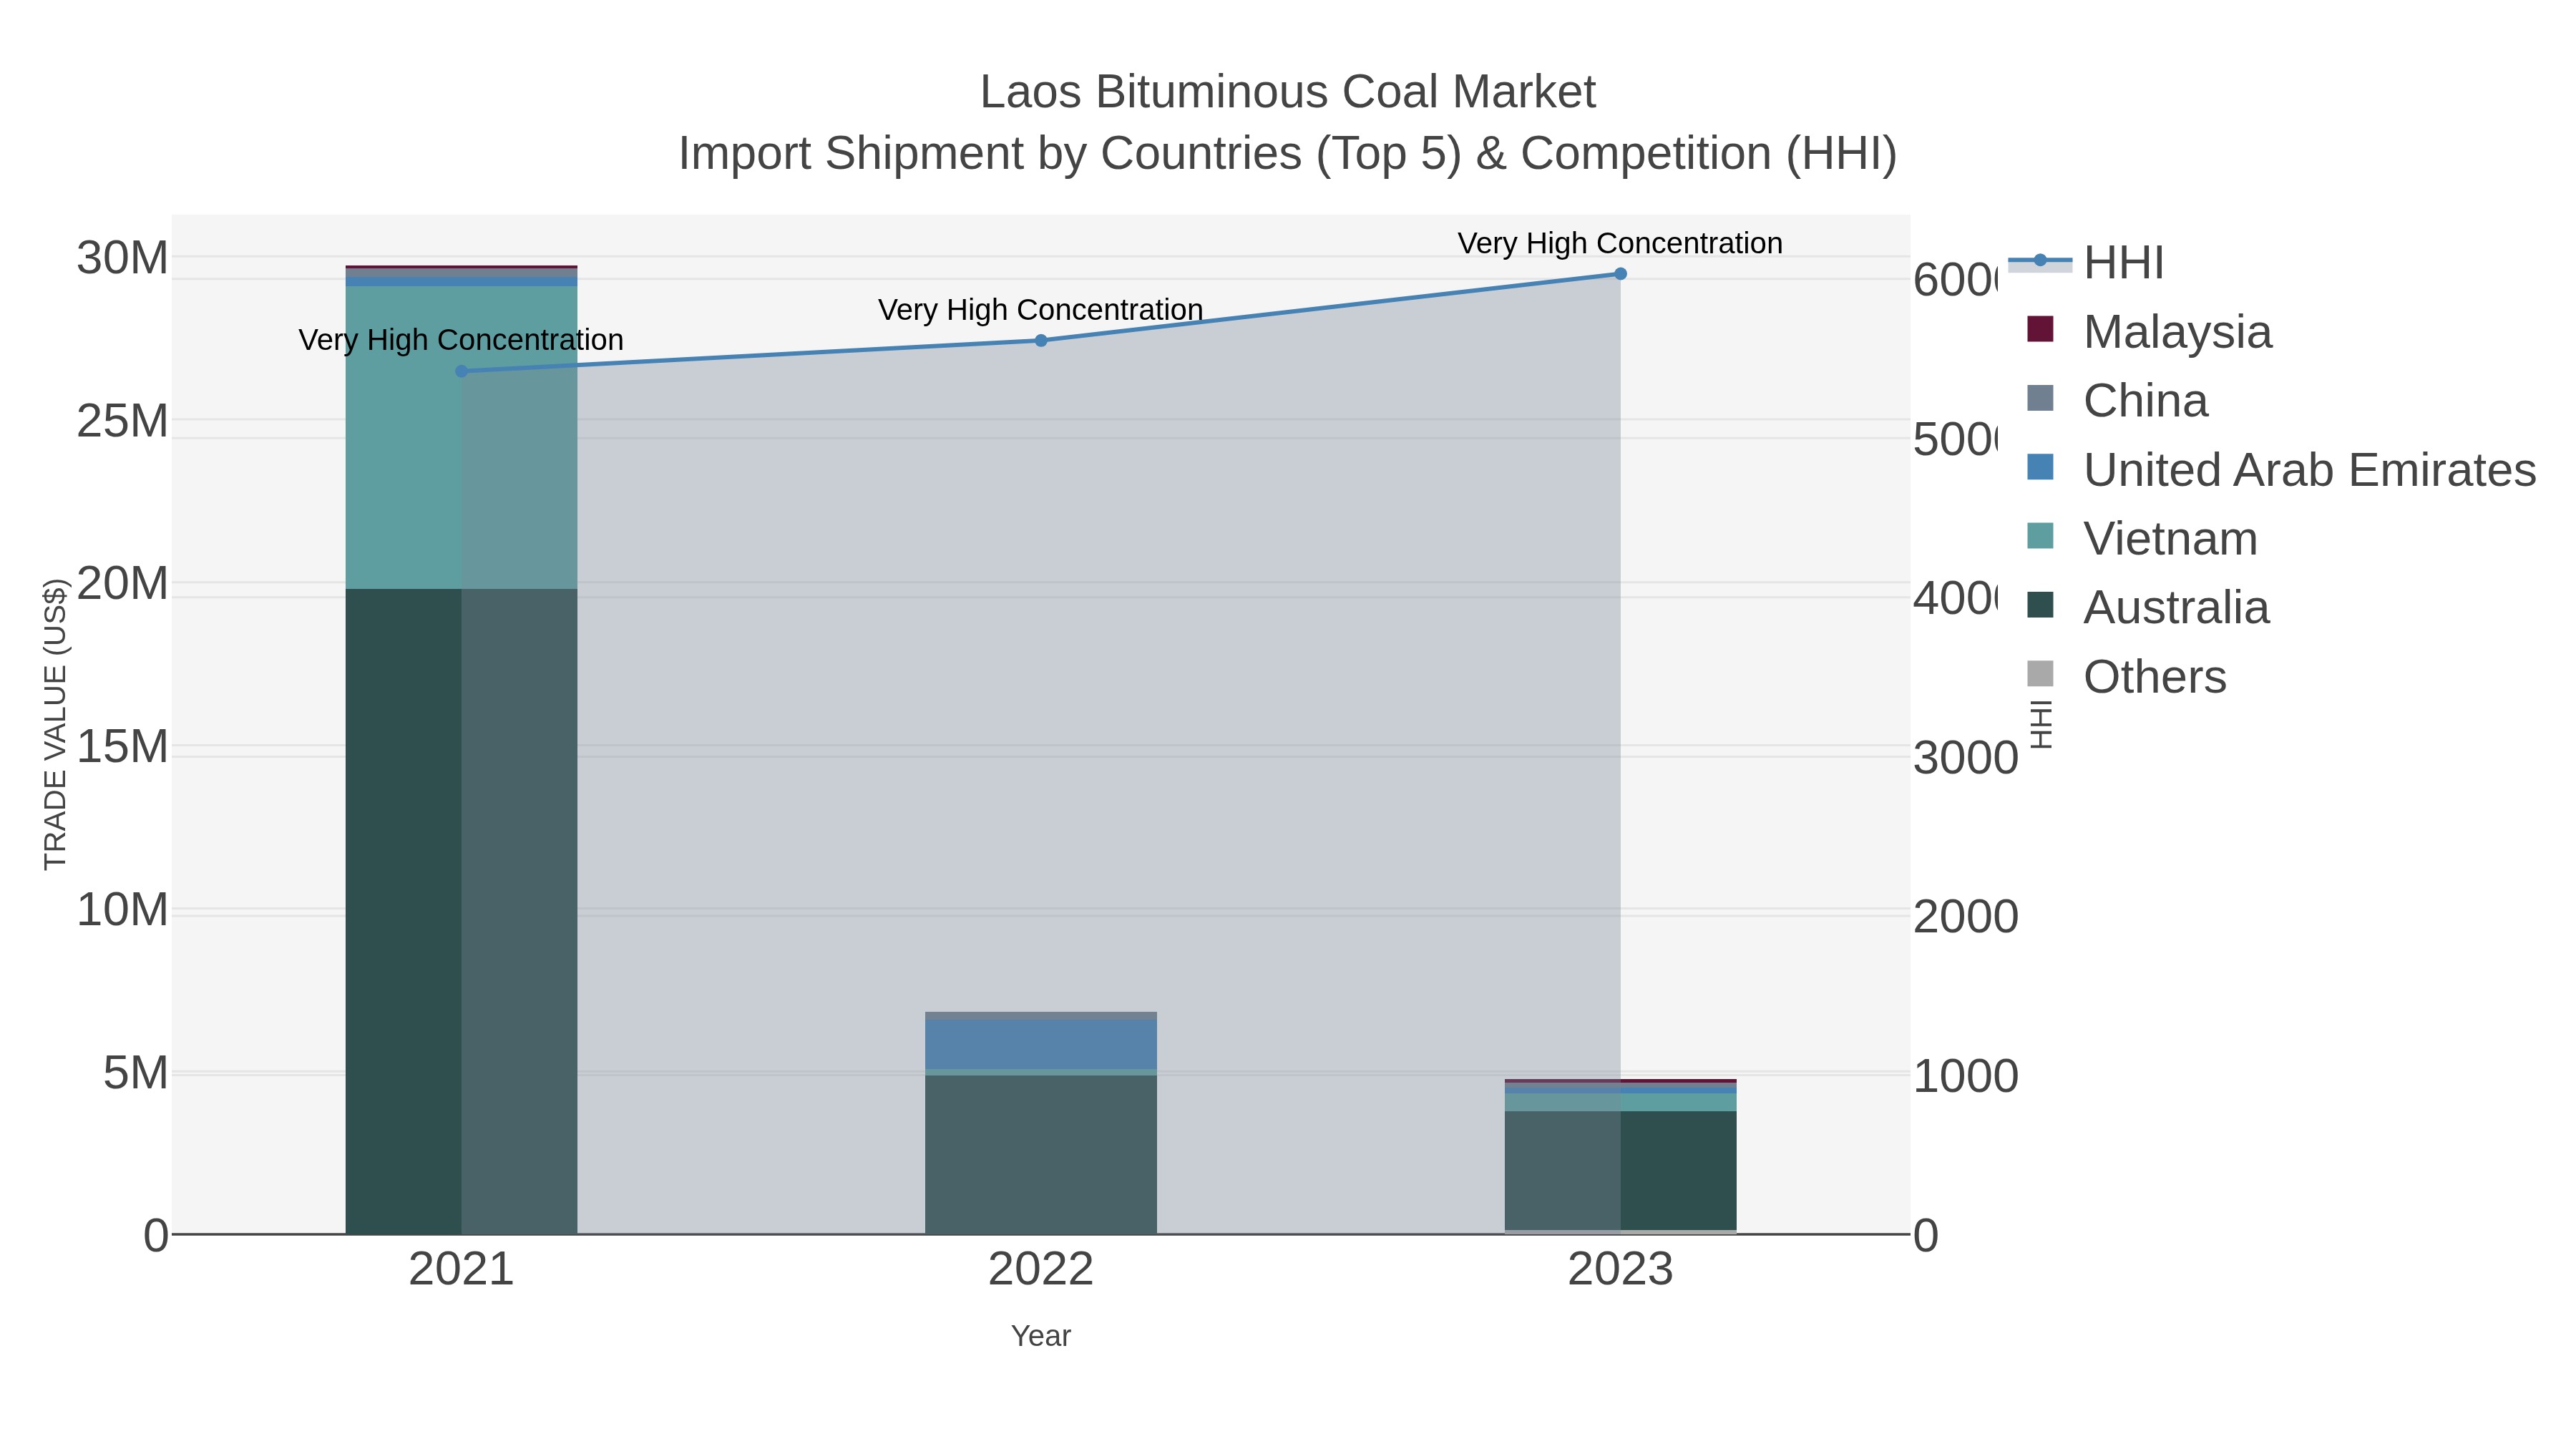Select the 2022 HHI data point
2576x1449 pixels.
(1041, 340)
